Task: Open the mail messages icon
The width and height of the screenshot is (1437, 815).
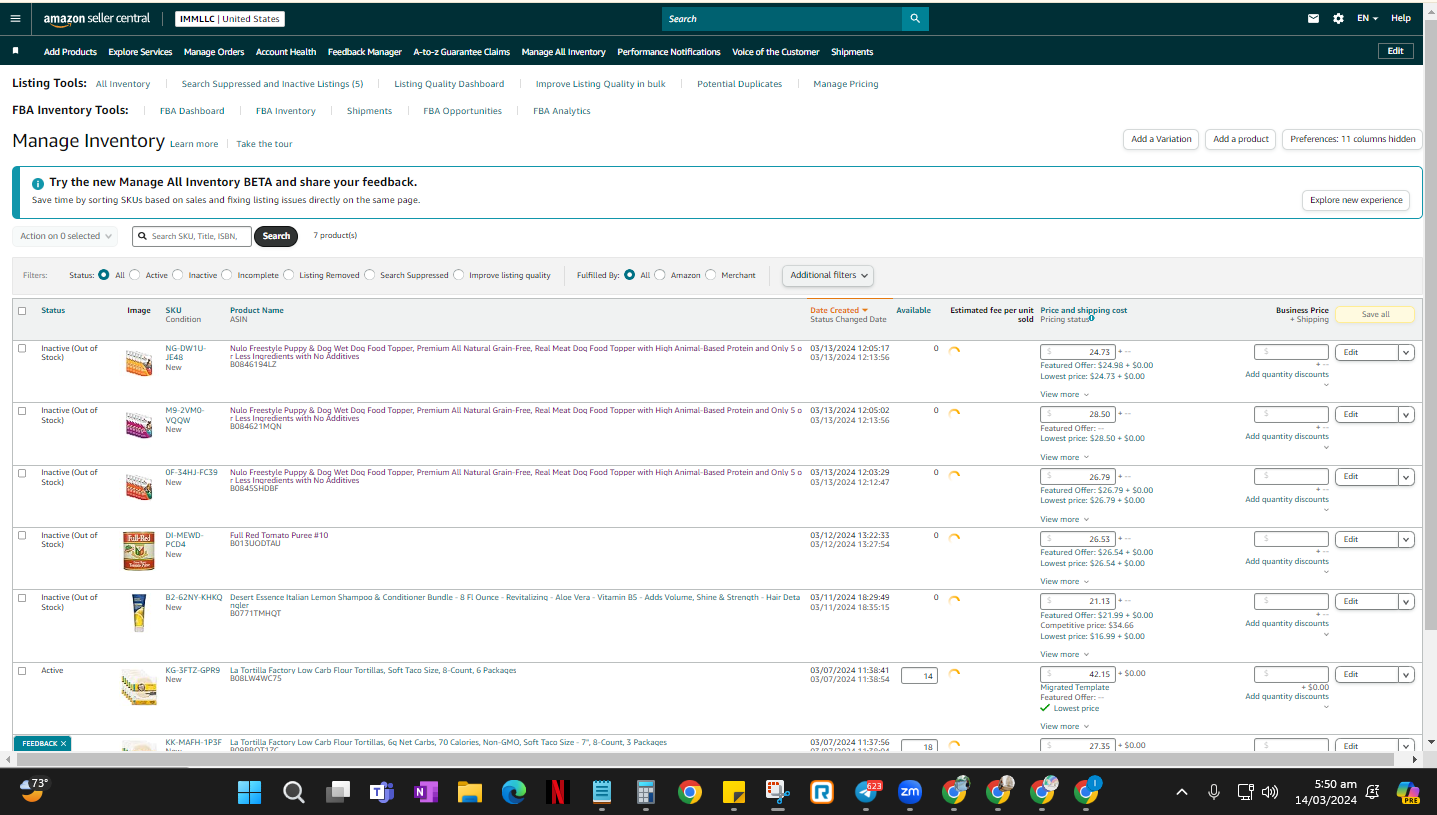Action: pos(1314,18)
